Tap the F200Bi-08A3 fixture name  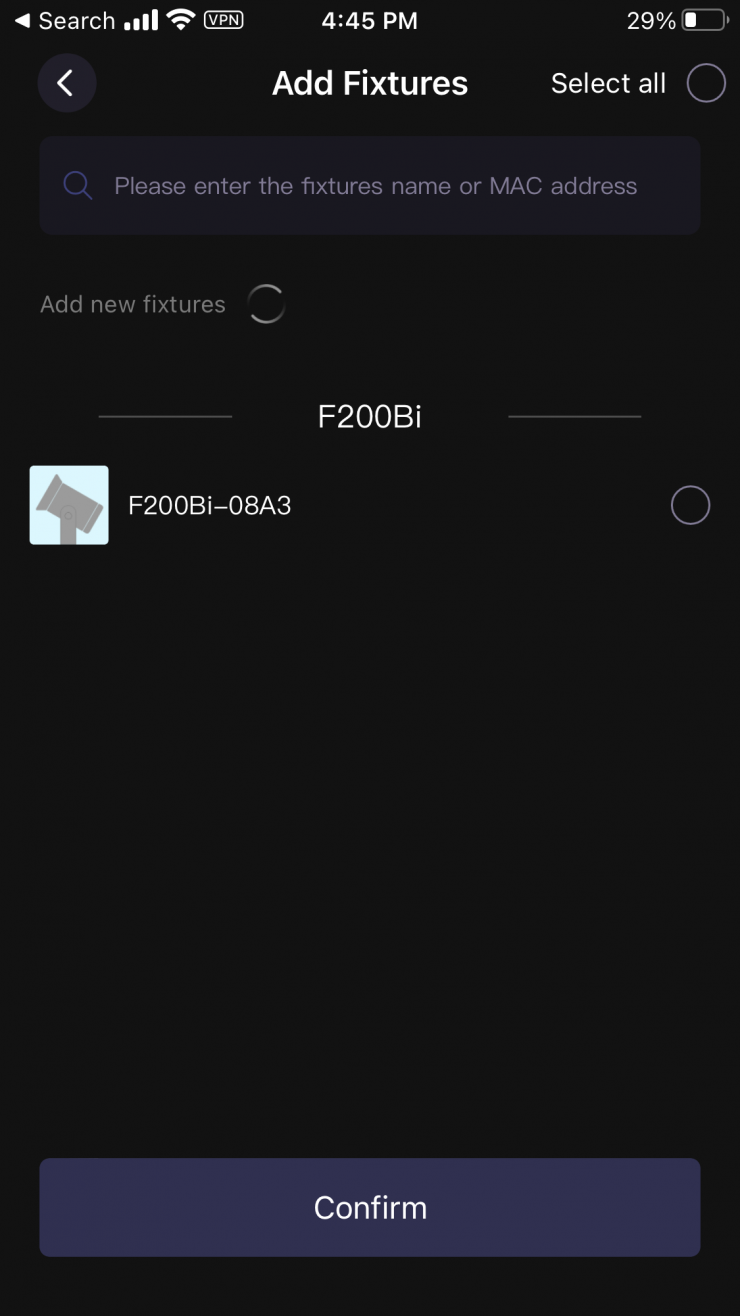(210, 505)
